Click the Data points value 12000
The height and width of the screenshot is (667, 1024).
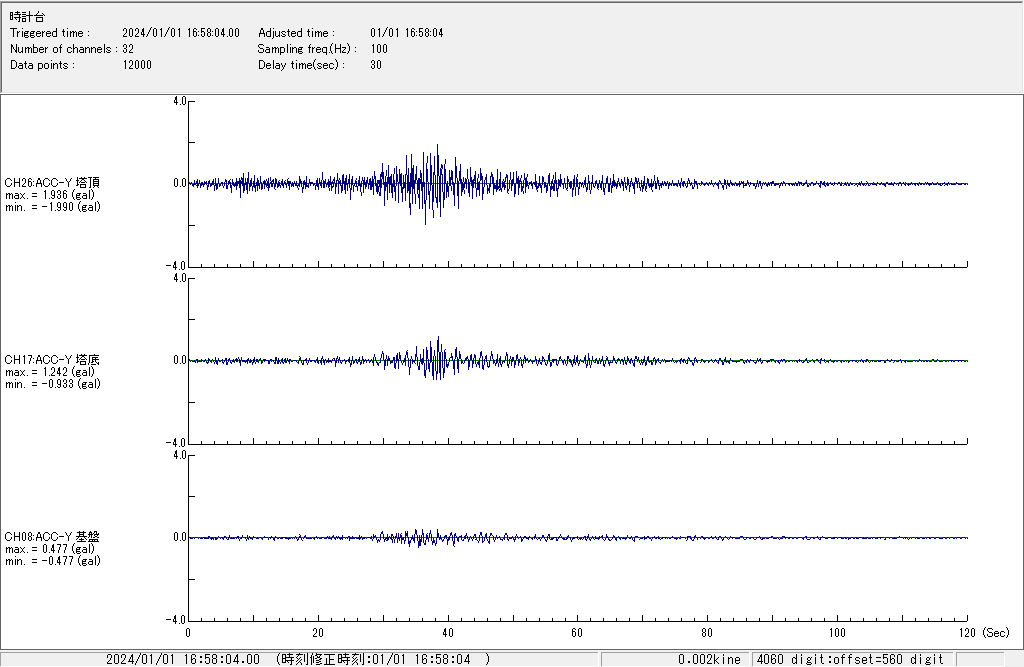137,65
